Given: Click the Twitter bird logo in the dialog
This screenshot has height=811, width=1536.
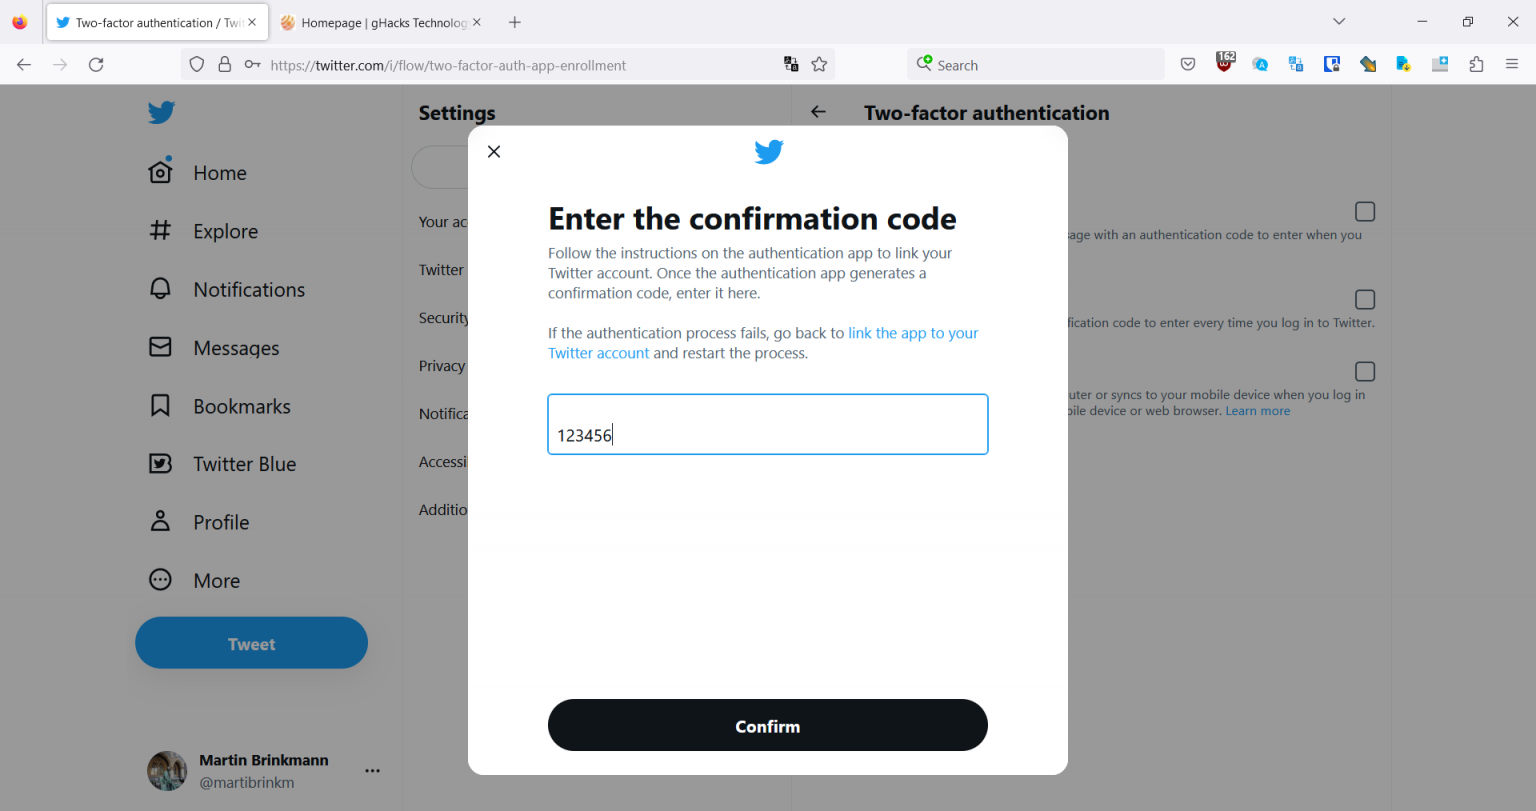Looking at the screenshot, I should (768, 151).
